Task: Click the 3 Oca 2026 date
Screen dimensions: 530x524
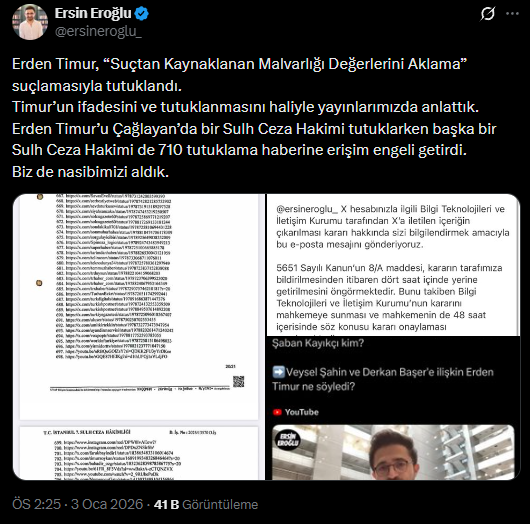Action: click(107, 504)
